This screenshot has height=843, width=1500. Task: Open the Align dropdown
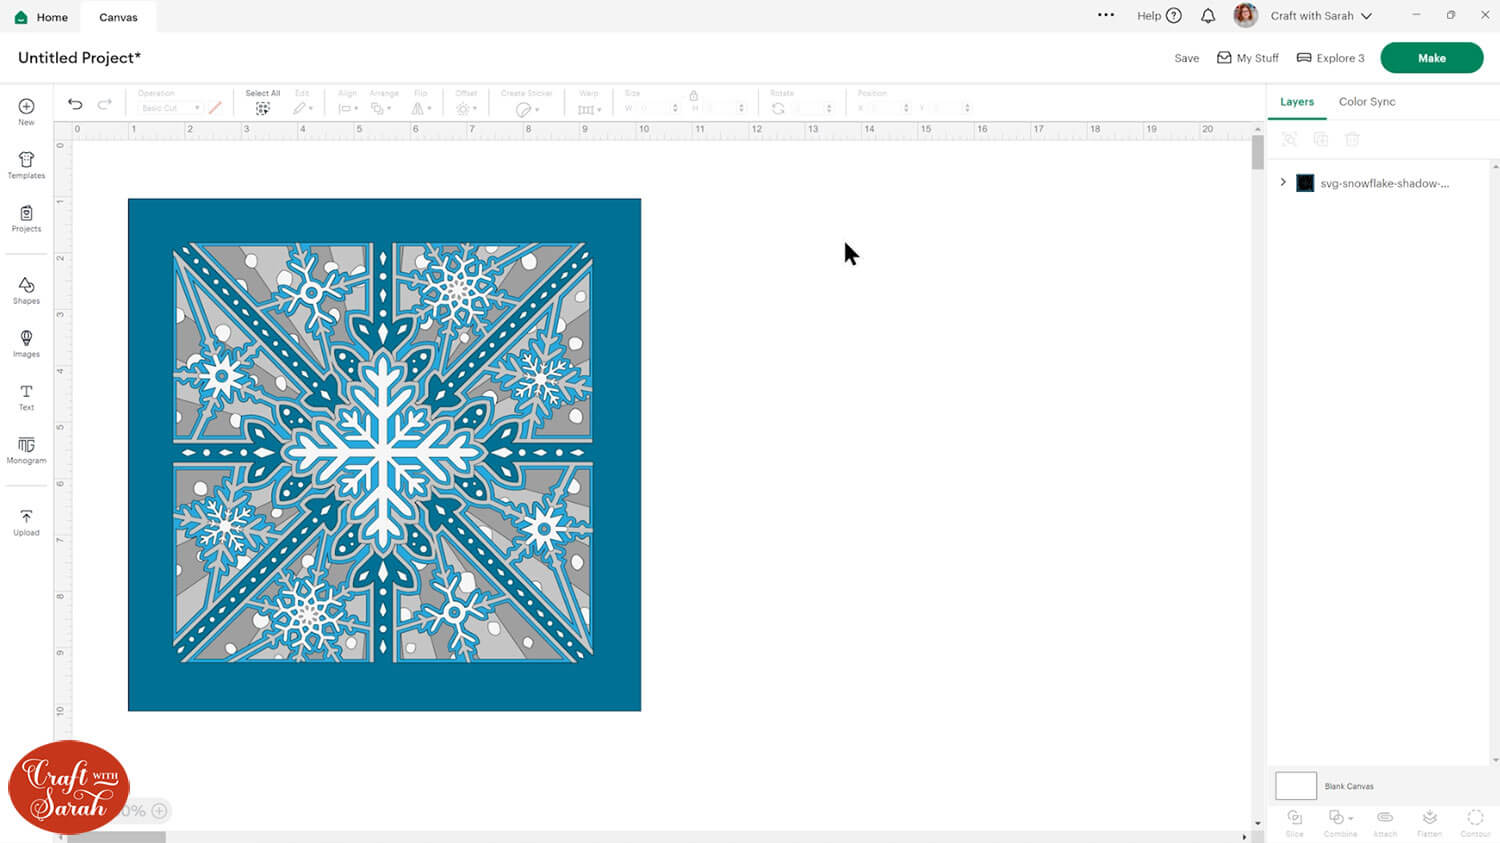pos(347,108)
